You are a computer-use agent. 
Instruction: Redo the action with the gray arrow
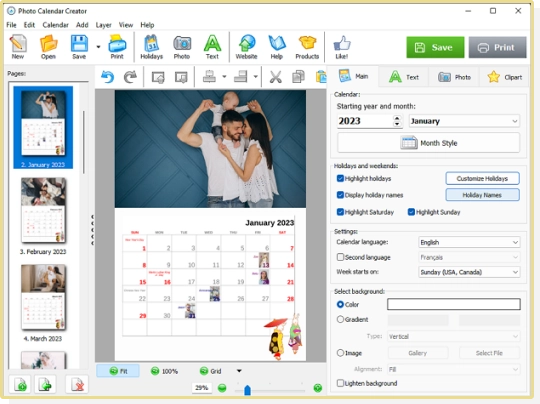coord(130,76)
